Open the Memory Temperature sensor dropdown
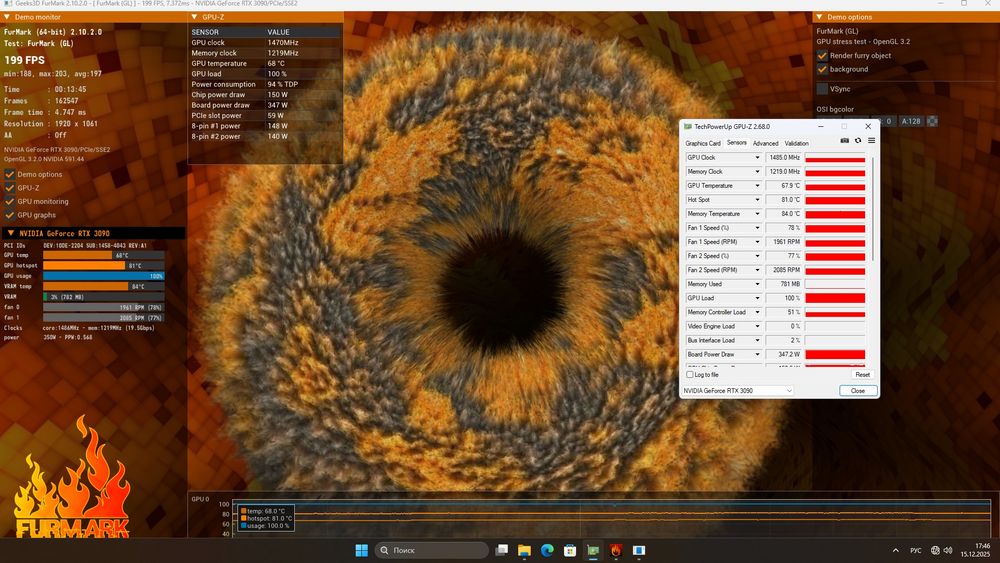 pyautogui.click(x=757, y=214)
